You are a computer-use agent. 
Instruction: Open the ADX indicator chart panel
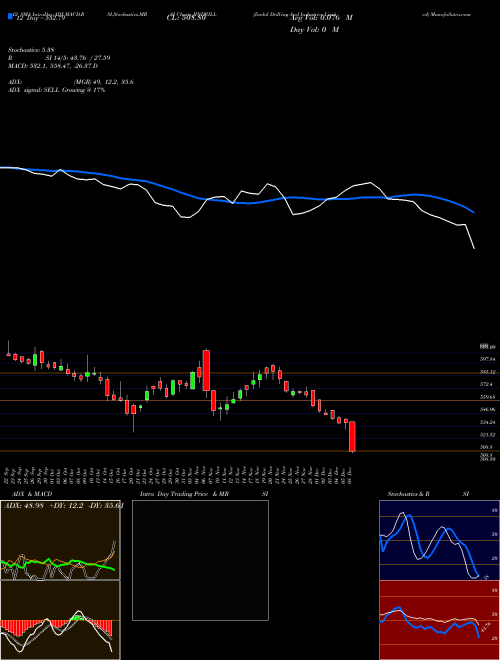pos(60,540)
